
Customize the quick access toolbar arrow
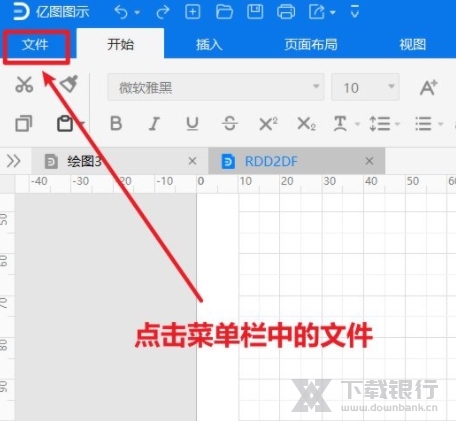[x=355, y=12]
